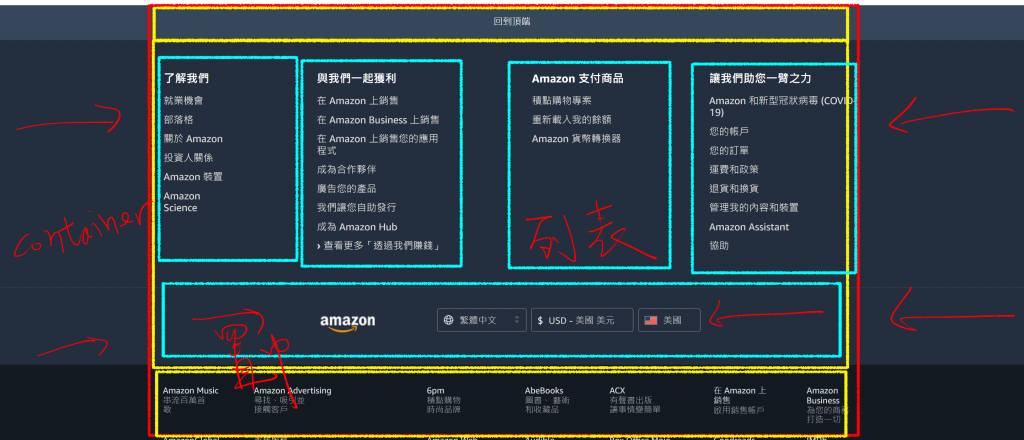Click Amazon 裝置 link
The width and height of the screenshot is (1024, 440).
point(193,177)
